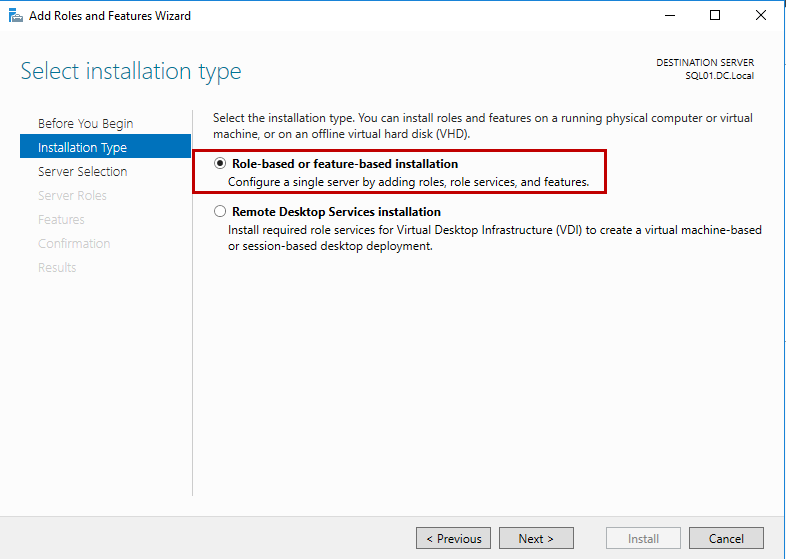Viewport: 786px width, 559px height.
Task: Switch to Server Selection step
Action: click(82, 172)
